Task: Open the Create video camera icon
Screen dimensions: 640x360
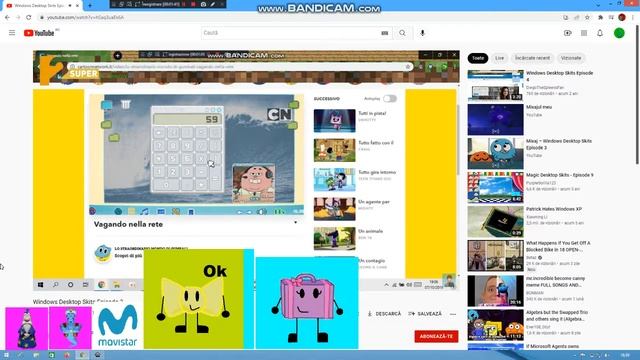Action: pyautogui.click(x=568, y=33)
